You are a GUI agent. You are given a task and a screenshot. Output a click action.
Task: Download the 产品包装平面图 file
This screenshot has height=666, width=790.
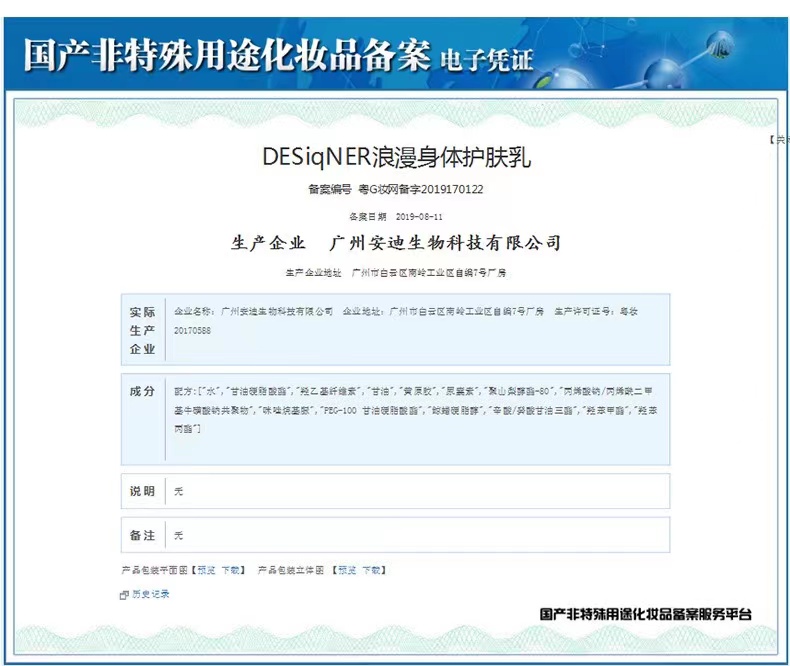point(231,570)
